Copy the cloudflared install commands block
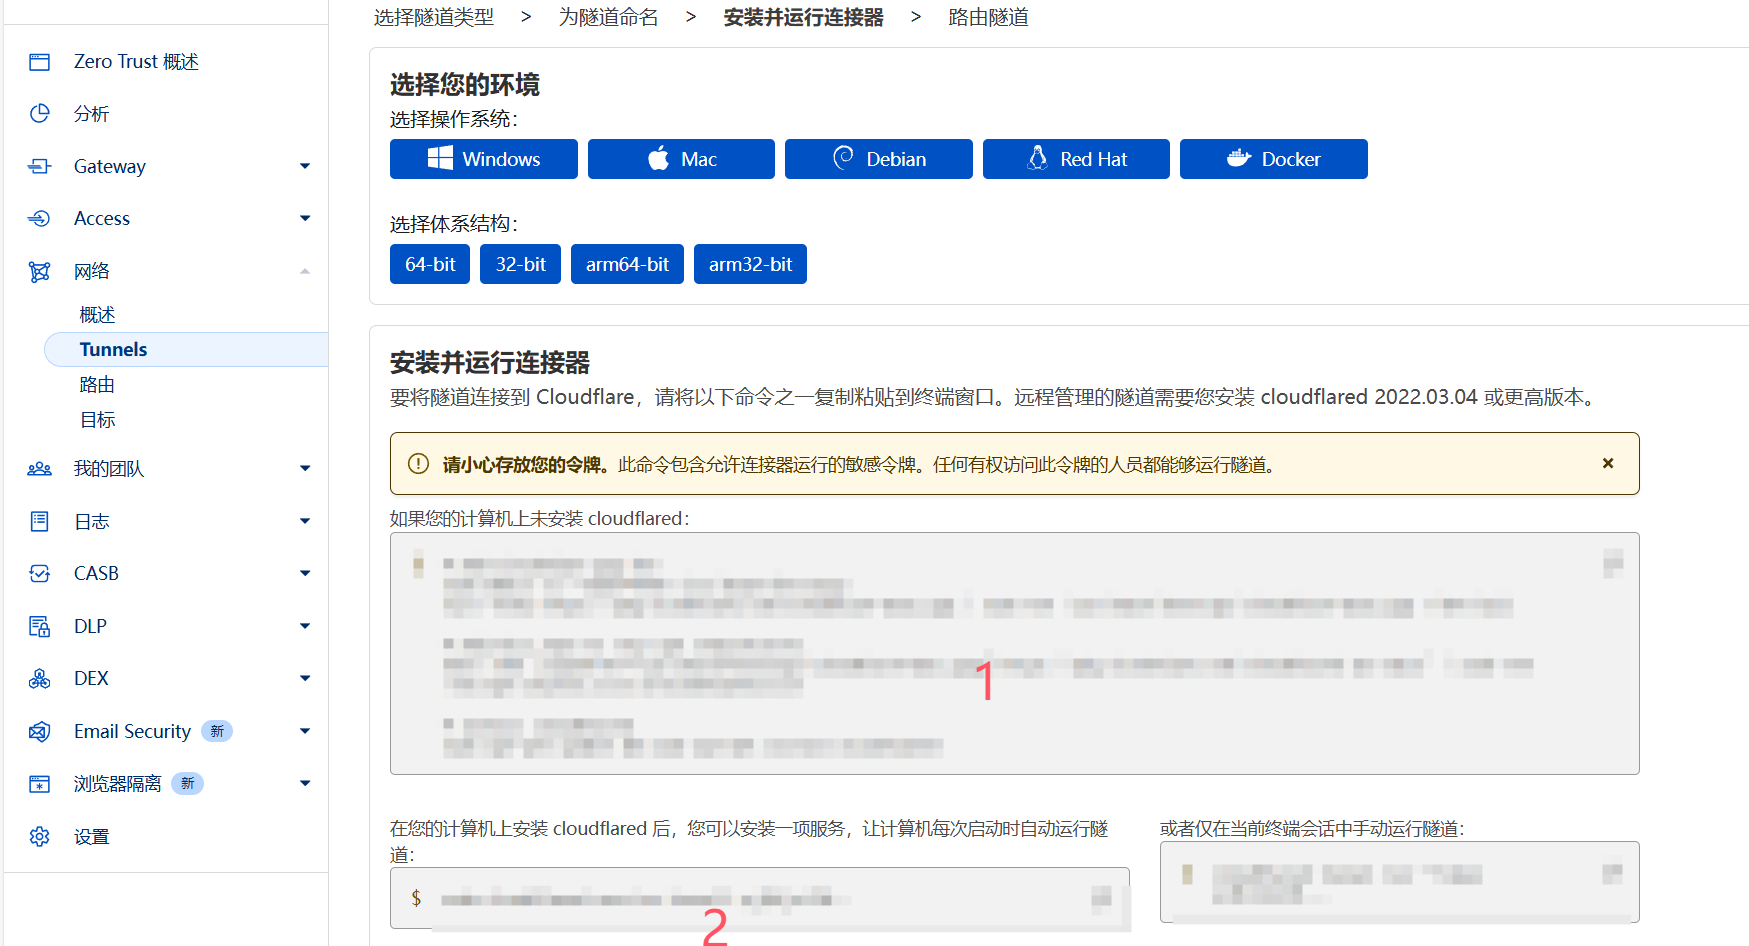1749x946 pixels. [1612, 563]
